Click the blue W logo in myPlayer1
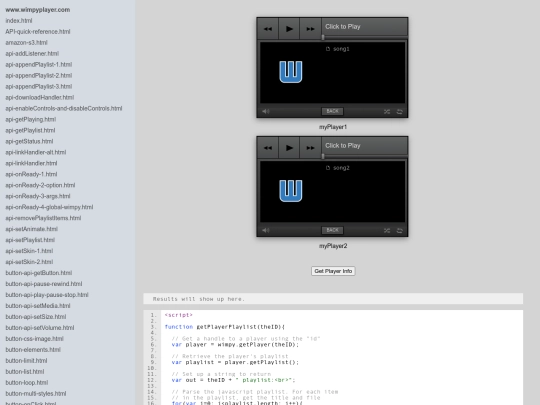The image size is (540, 405). tap(291, 72)
